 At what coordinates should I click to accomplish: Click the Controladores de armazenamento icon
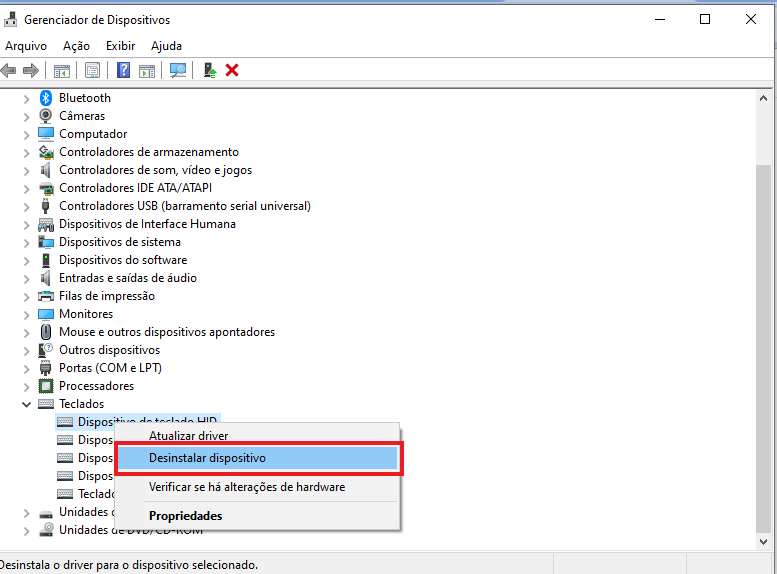pos(46,152)
